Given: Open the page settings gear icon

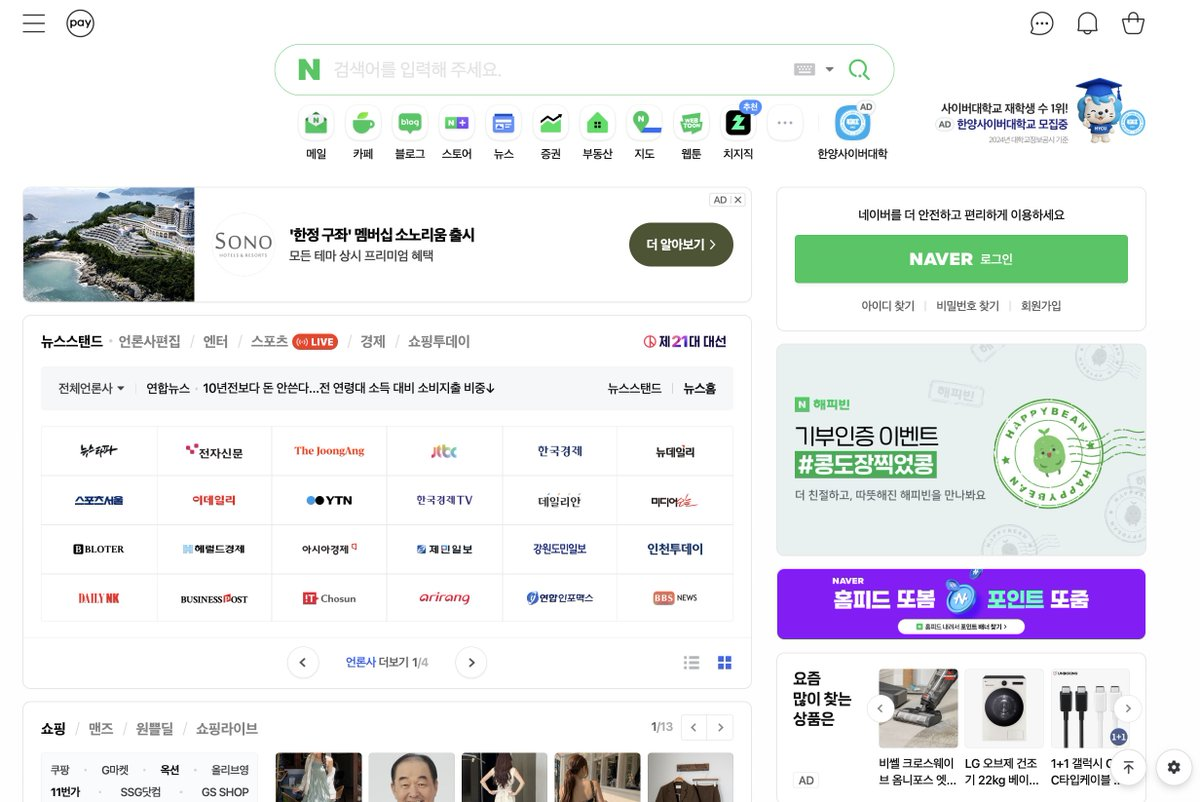Looking at the screenshot, I should point(1174,767).
